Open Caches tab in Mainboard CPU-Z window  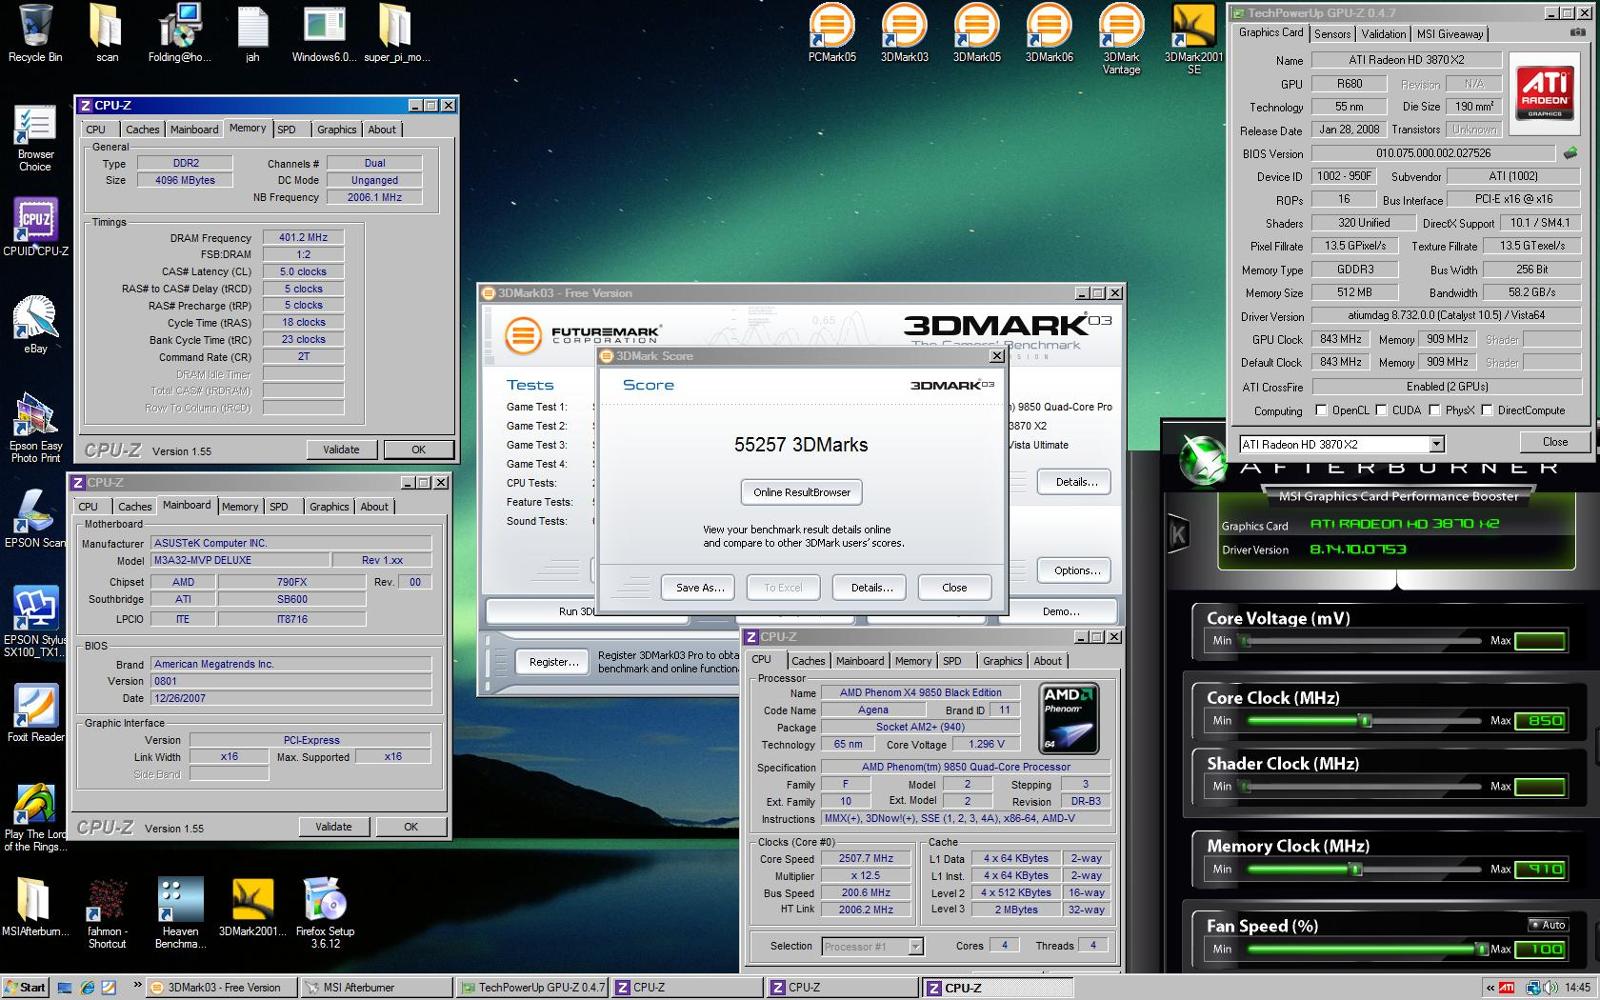coord(135,506)
